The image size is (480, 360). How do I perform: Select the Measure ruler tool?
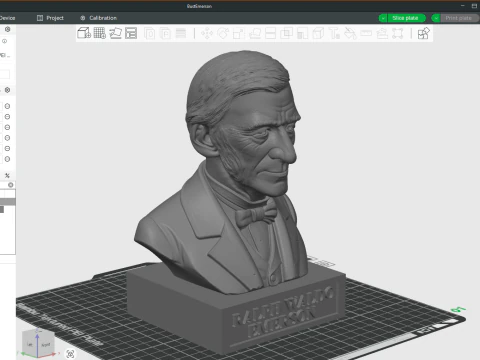[x=366, y=33]
